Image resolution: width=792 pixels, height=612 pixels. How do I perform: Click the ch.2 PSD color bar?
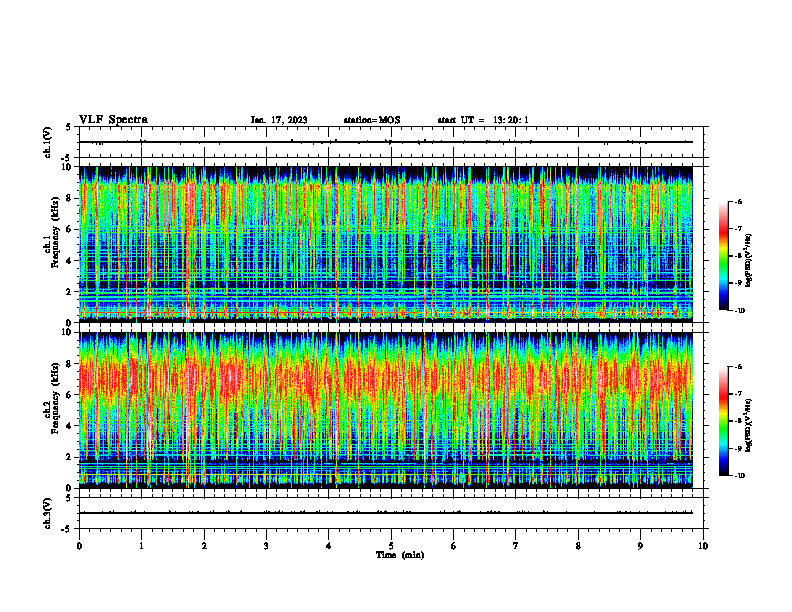(724, 421)
